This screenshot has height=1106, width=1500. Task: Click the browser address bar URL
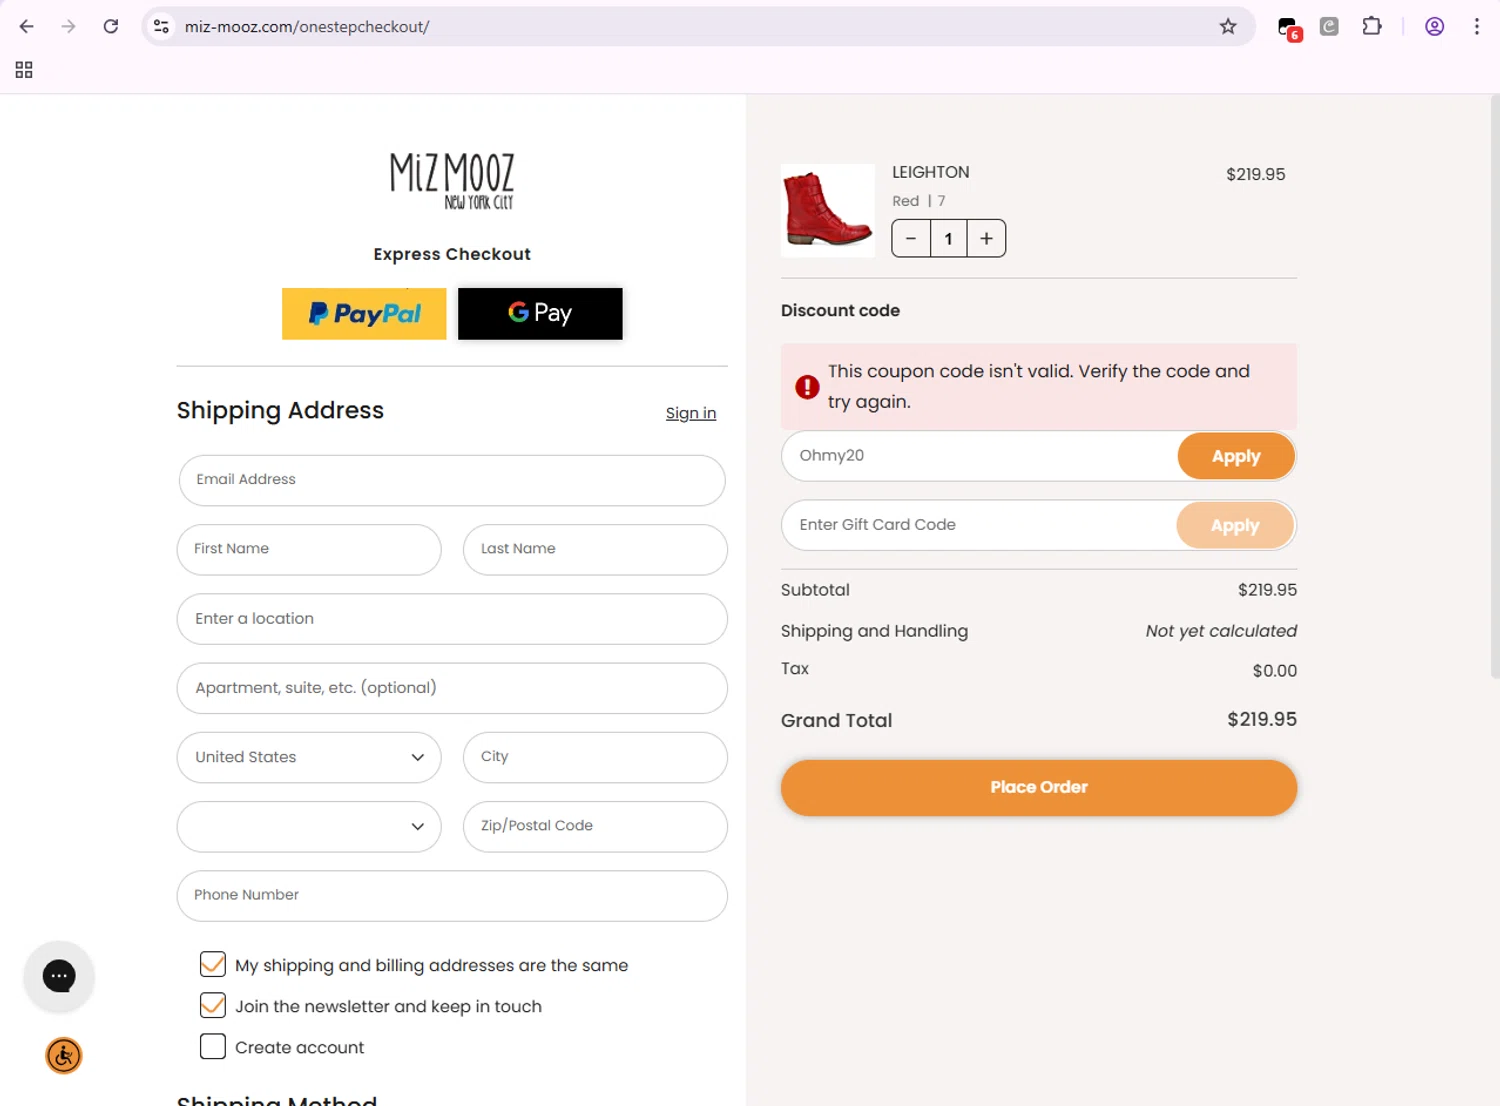tap(307, 27)
